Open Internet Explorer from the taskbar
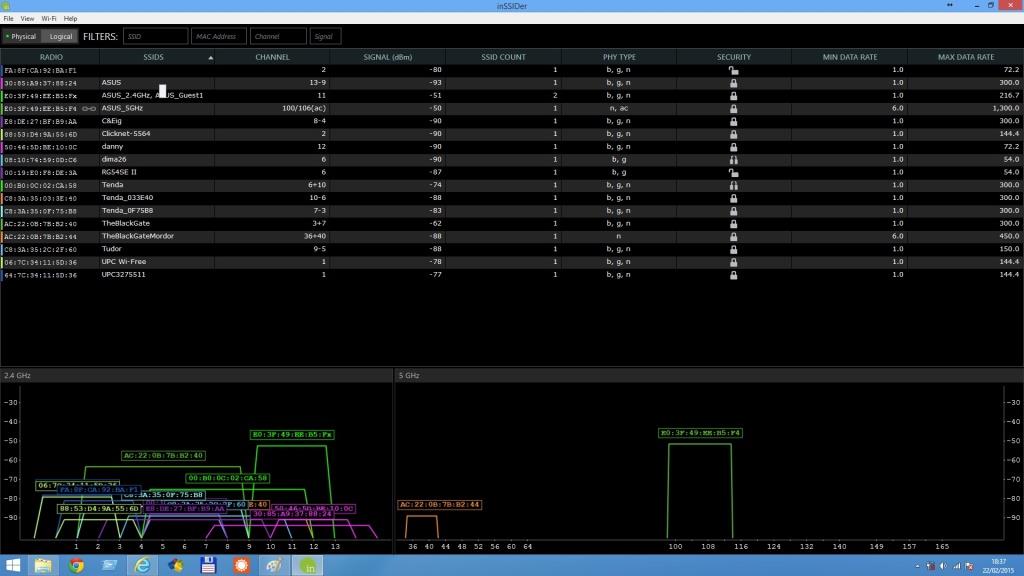This screenshot has width=1024, height=576. pos(143,565)
